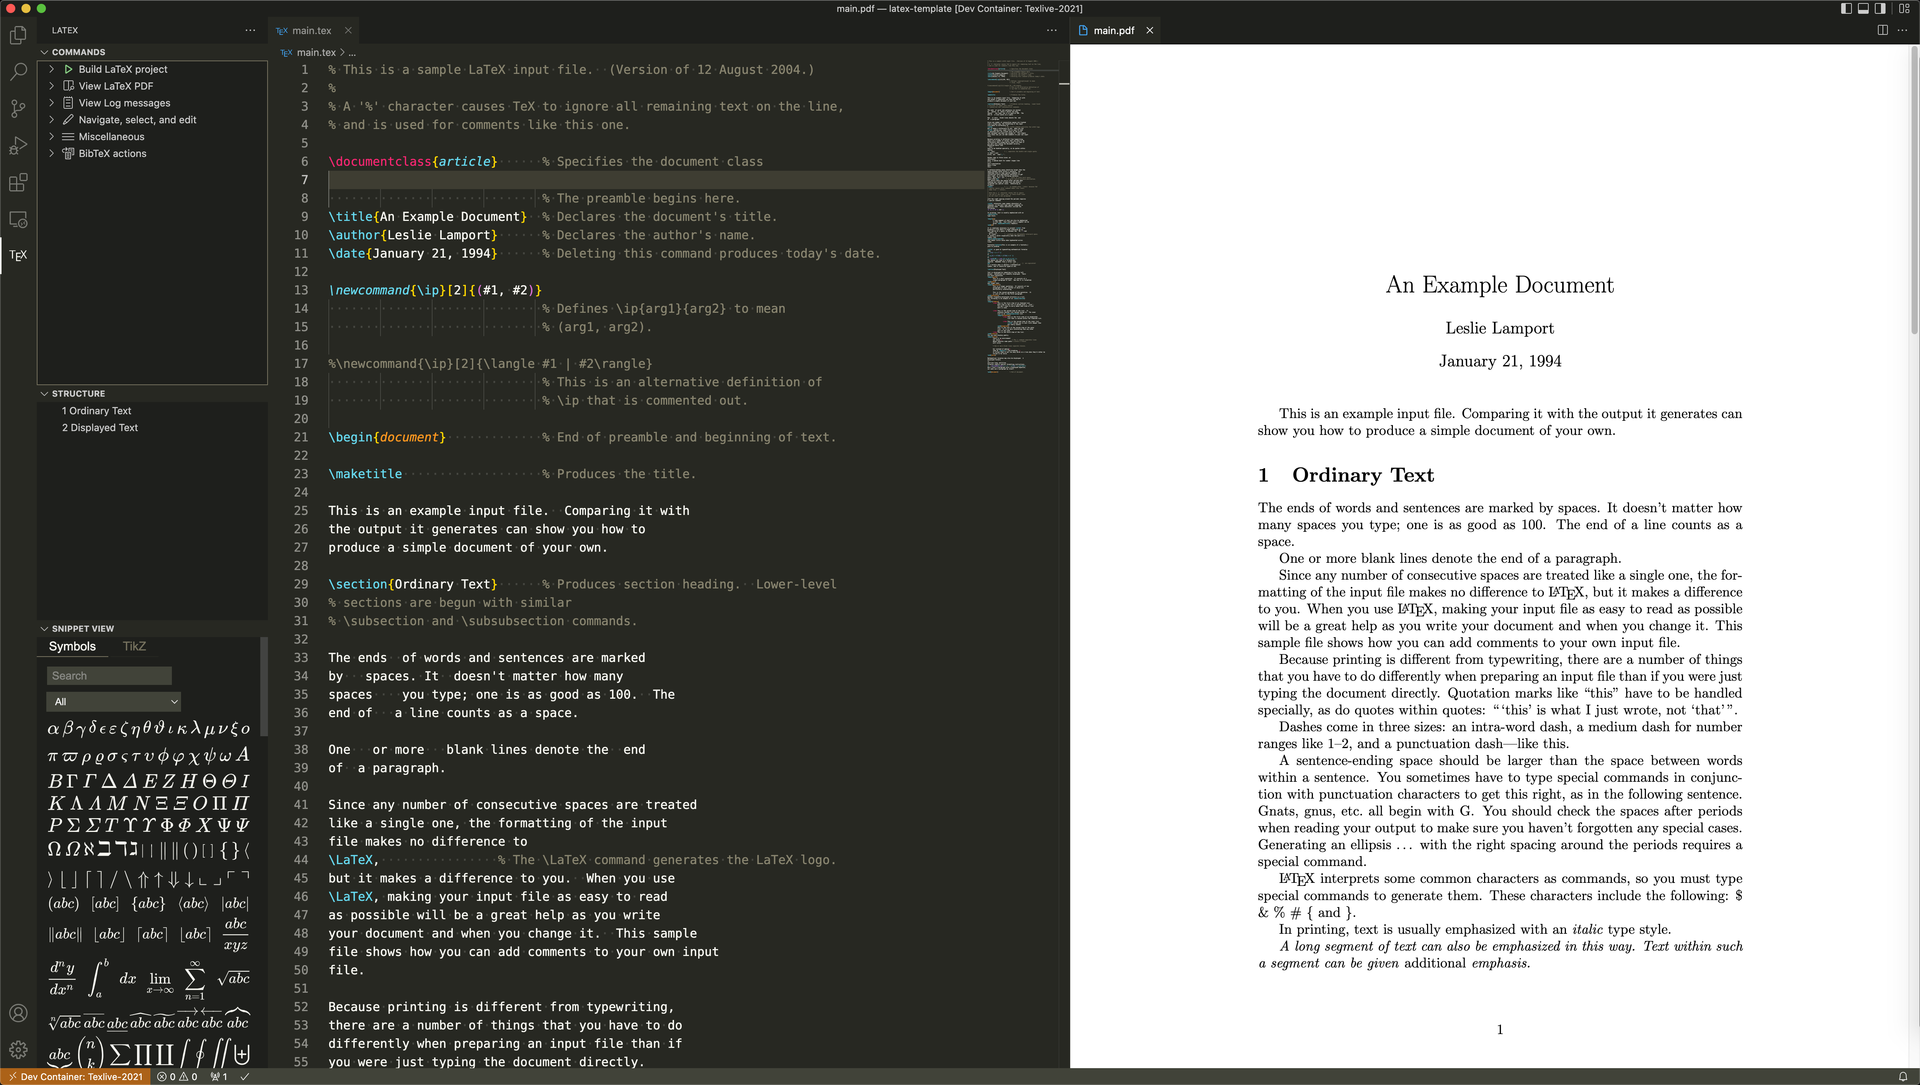Switch to the TikZ snippet tab
This screenshot has height=1085, width=1920.
(134, 646)
